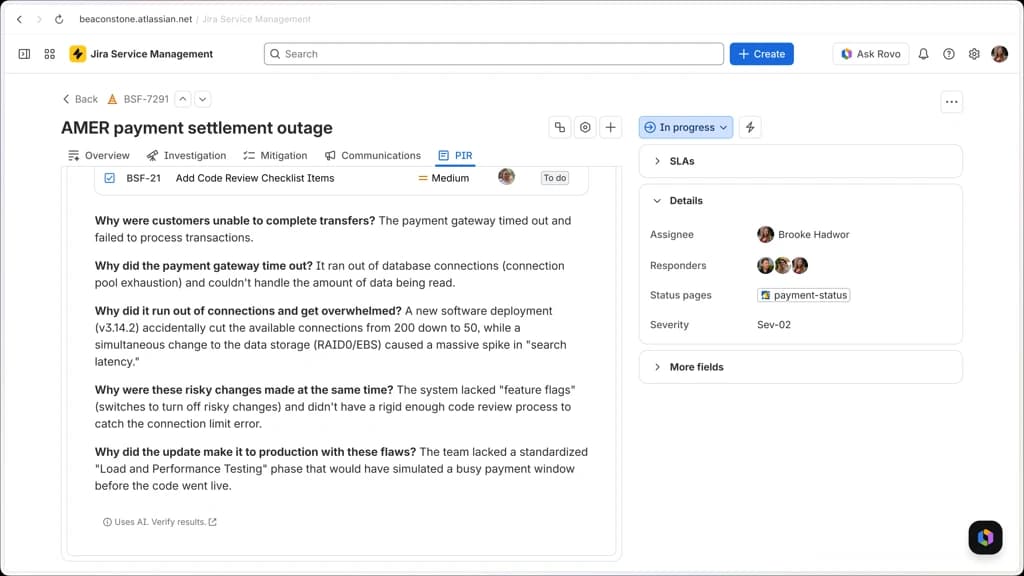Viewport: 1024px width, 576px height.
Task: Click the payment-status page icon
Action: tap(765, 295)
